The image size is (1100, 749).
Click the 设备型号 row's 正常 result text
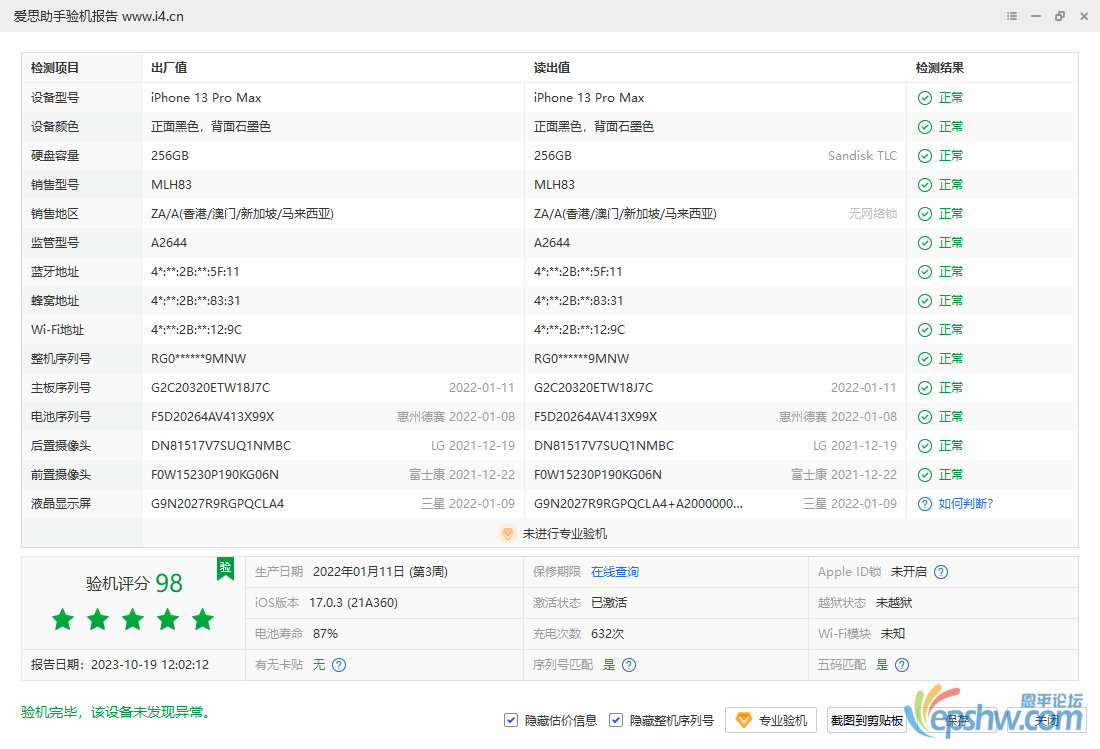point(951,97)
